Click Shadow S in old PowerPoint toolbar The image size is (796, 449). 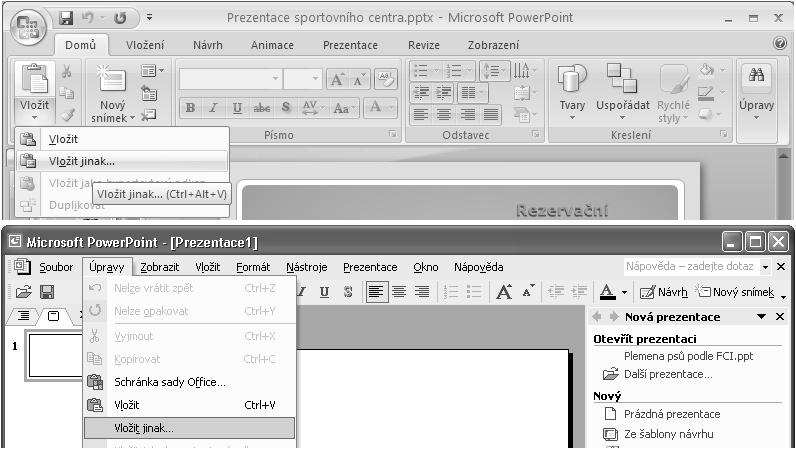tap(348, 292)
